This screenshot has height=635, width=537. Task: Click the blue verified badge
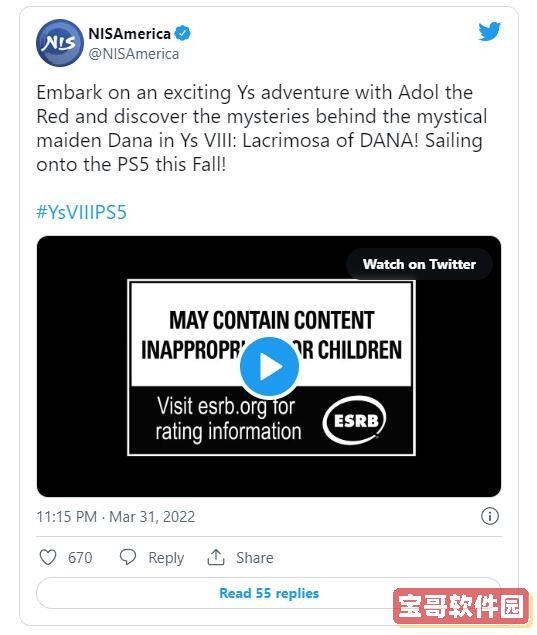tap(183, 33)
